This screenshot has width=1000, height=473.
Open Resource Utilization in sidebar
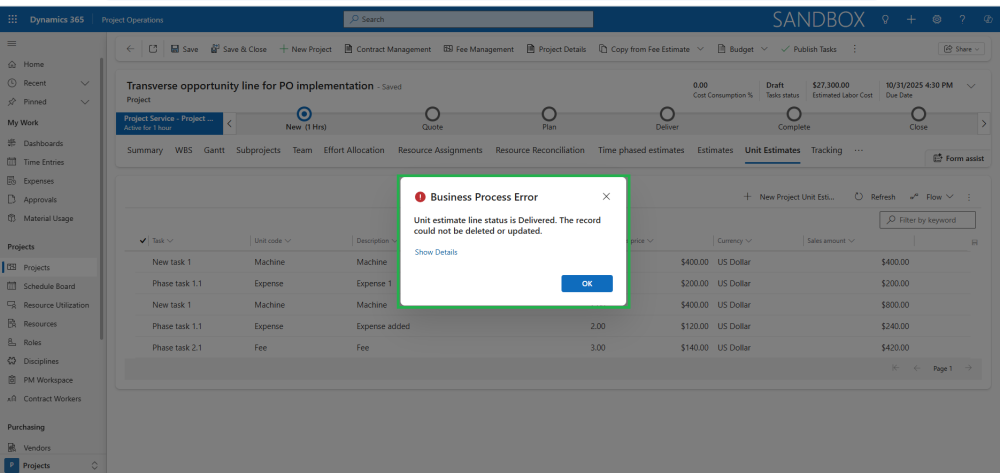(55, 305)
